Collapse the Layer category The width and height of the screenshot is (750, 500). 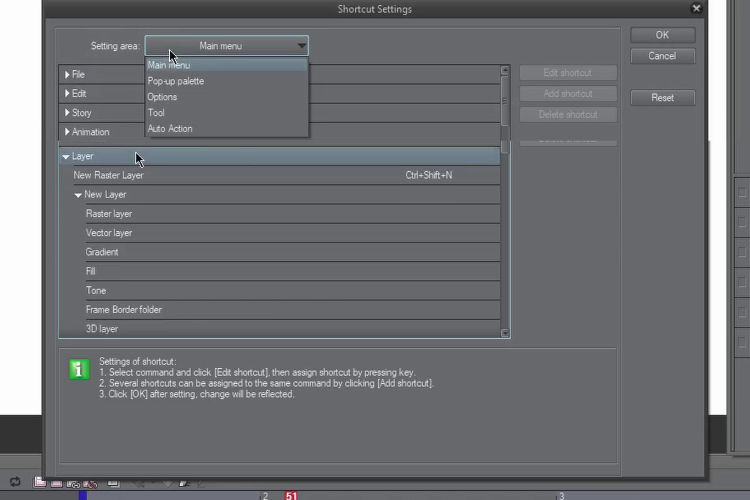pyautogui.click(x=66, y=156)
